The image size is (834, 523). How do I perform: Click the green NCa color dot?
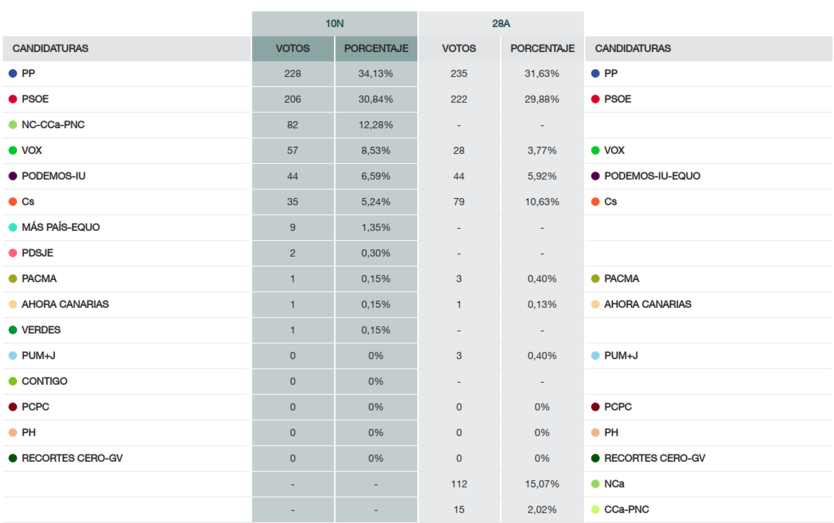tap(596, 484)
